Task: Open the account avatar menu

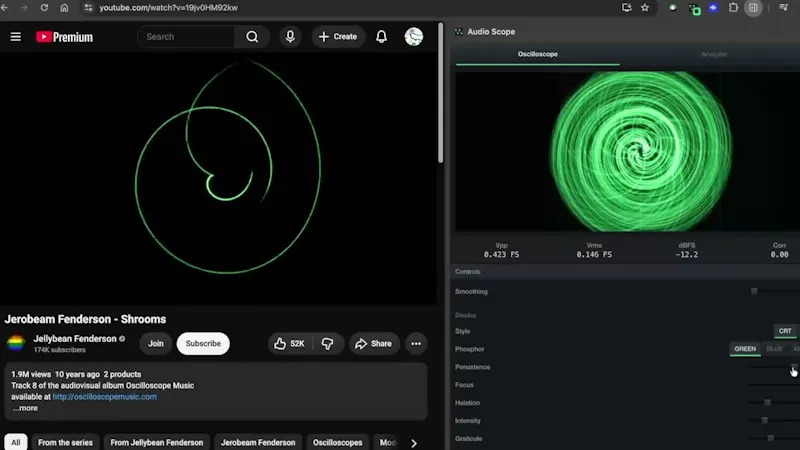Action: click(414, 37)
